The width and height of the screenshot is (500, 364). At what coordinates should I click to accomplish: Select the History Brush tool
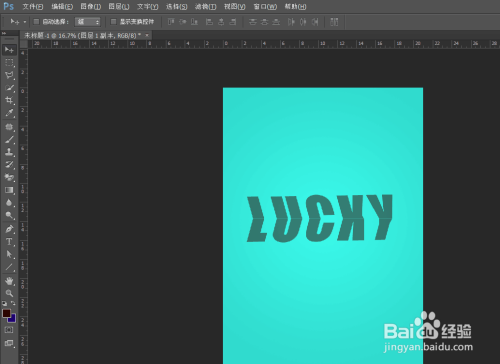[9, 165]
